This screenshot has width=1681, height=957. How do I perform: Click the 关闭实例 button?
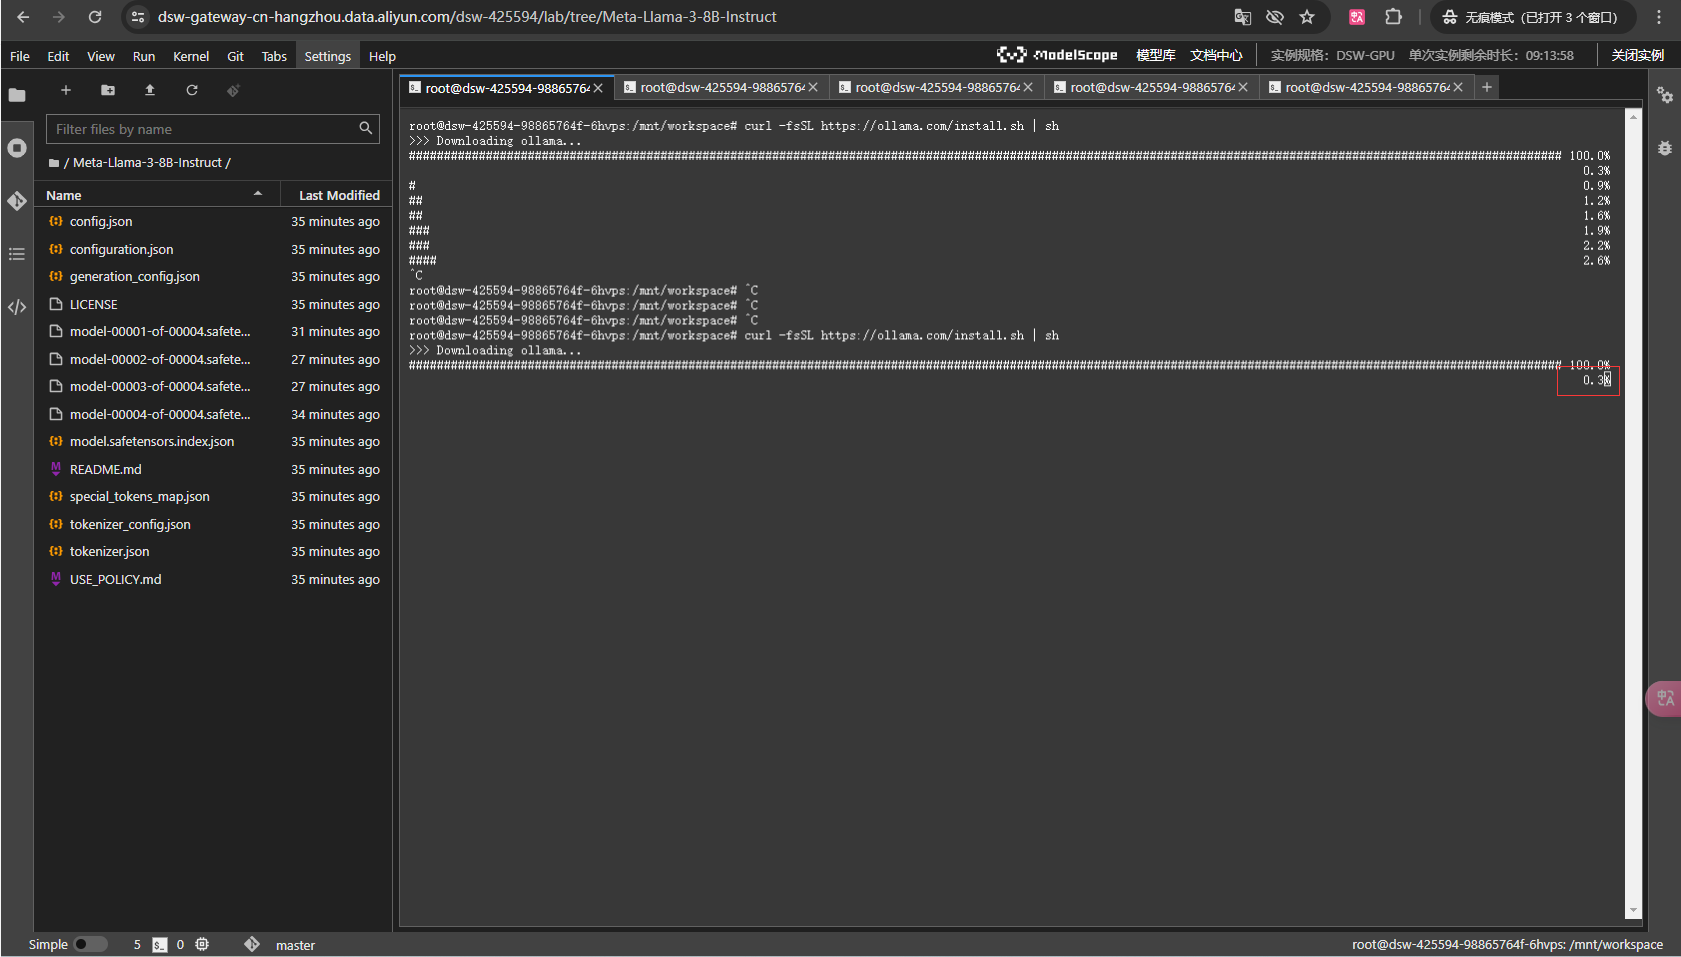pos(1638,55)
